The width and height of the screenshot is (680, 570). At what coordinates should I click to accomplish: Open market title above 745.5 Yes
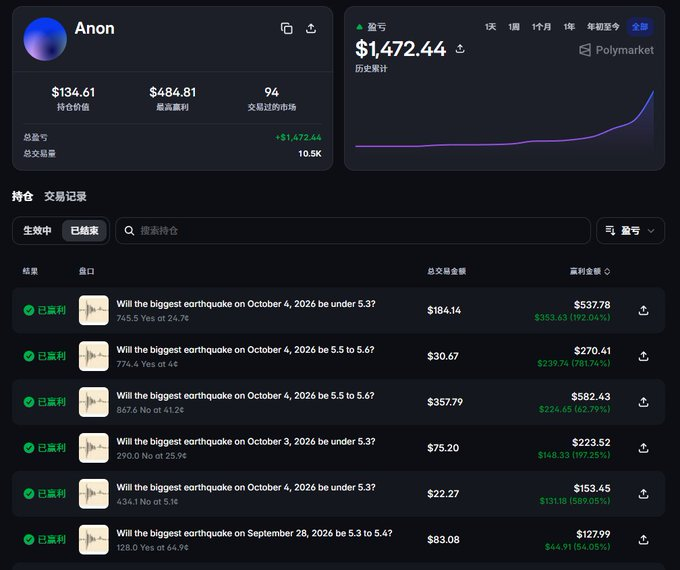[x=246, y=304]
